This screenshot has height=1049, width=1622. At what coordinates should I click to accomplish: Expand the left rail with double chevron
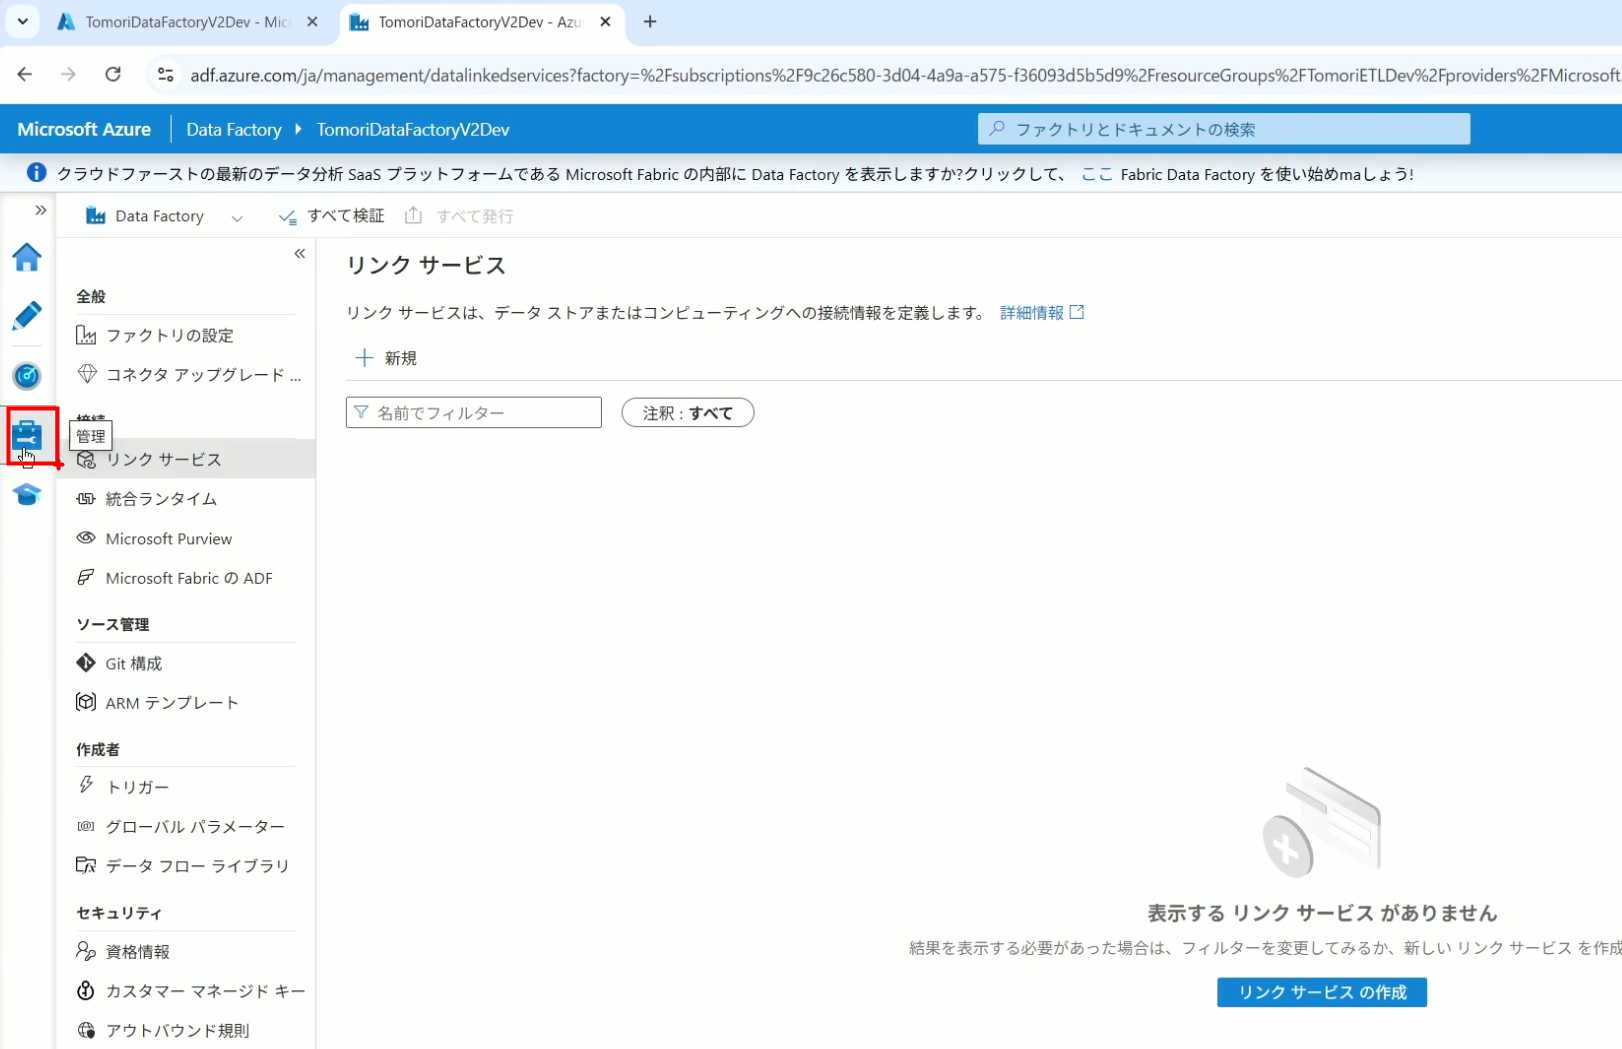coord(41,210)
